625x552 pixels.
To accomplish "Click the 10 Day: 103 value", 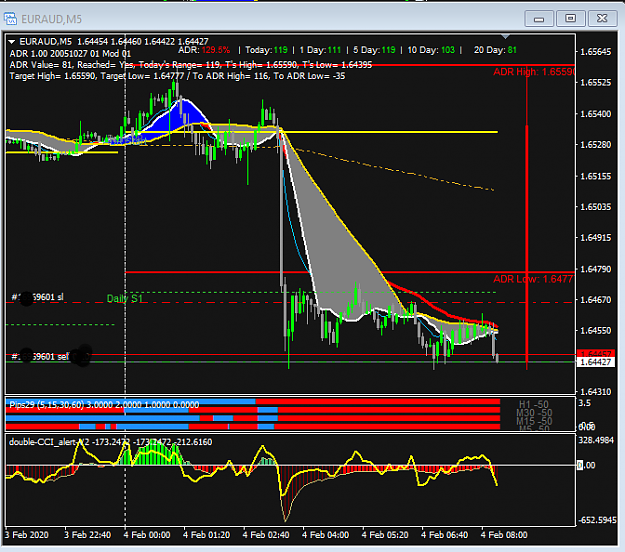I will [x=431, y=50].
